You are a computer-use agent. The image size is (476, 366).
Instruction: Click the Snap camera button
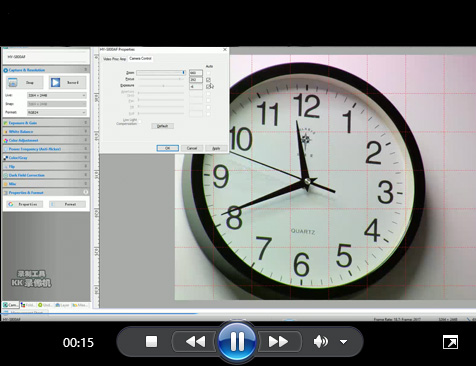tap(25, 82)
